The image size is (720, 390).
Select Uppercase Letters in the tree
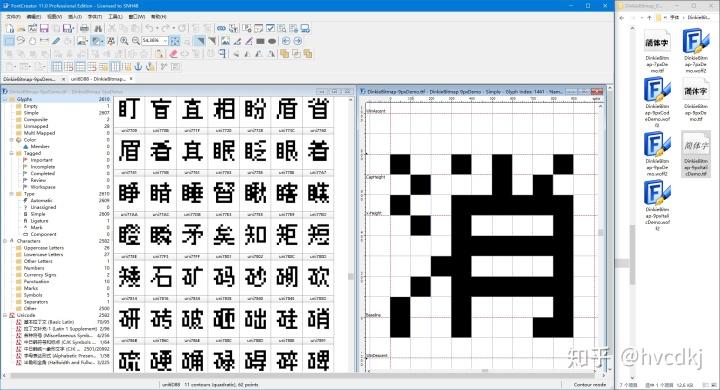pyautogui.click(x=44, y=248)
